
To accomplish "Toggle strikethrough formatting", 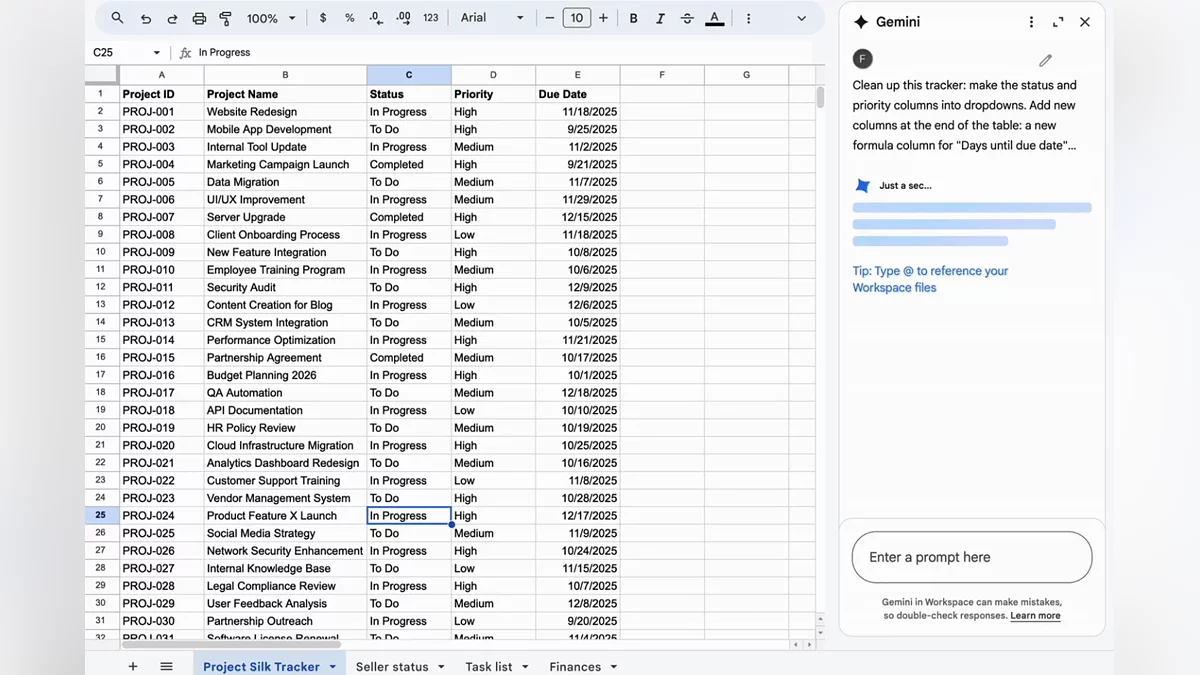I will point(687,18).
